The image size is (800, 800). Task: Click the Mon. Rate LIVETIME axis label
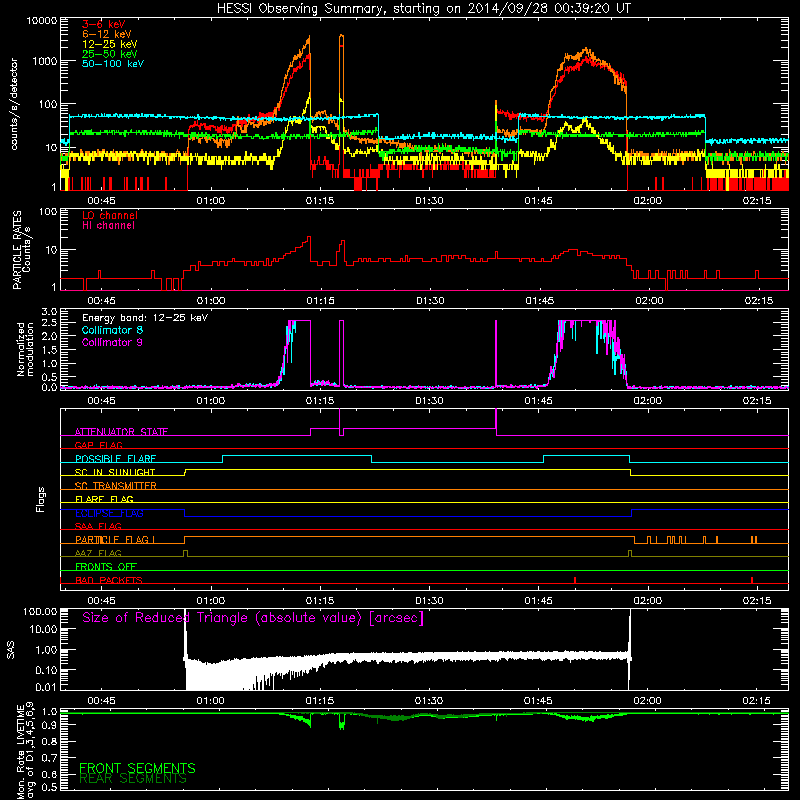click(x=25, y=750)
